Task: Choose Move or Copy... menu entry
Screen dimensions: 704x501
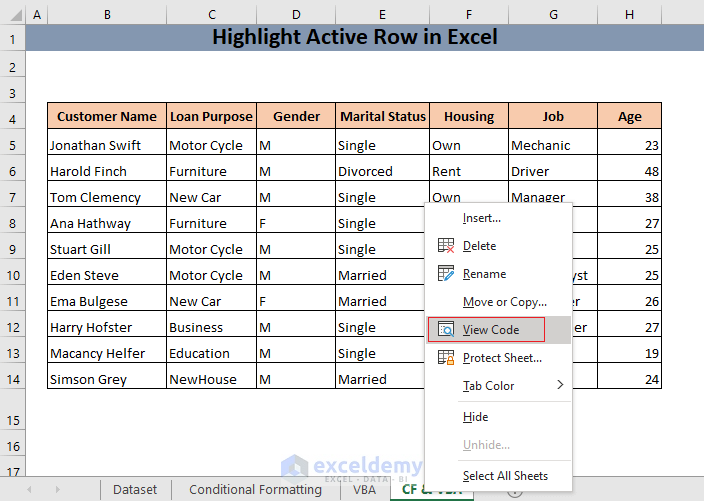Action: click(x=498, y=302)
